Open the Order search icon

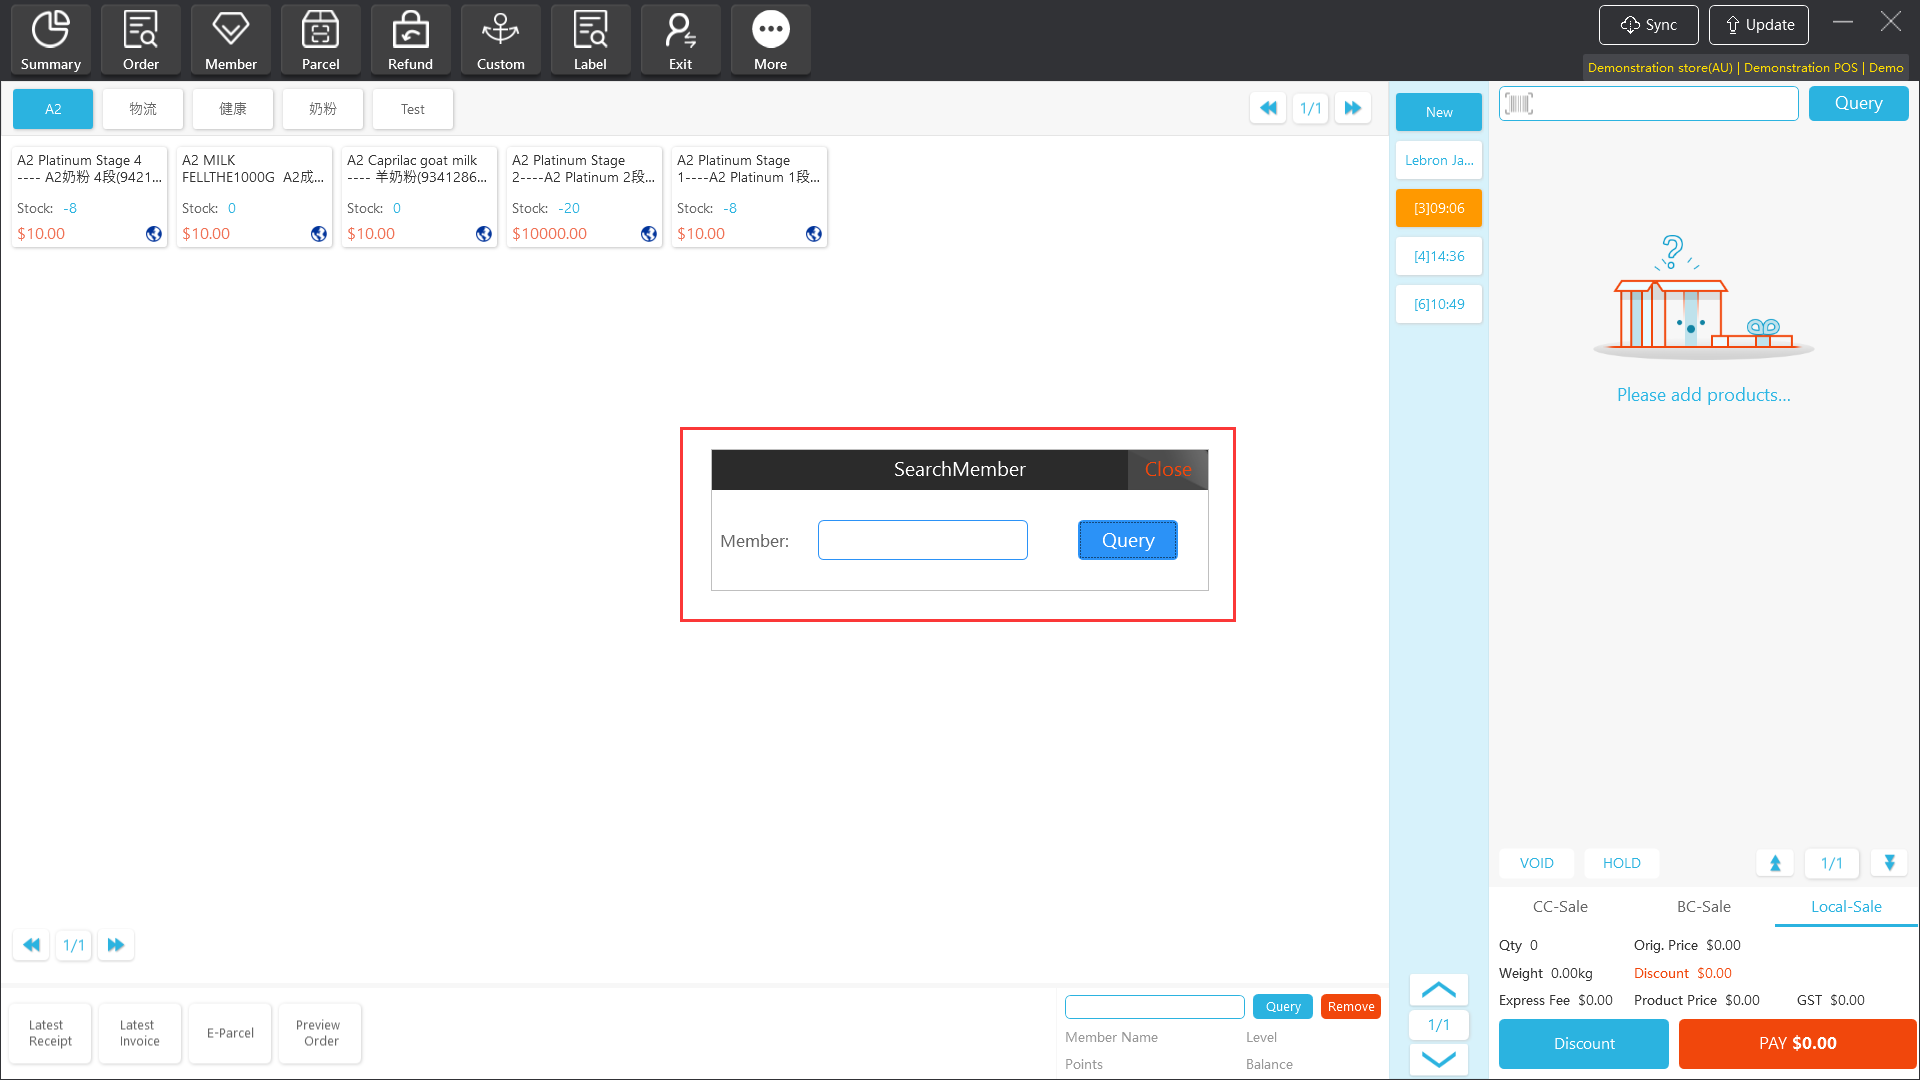coord(140,40)
